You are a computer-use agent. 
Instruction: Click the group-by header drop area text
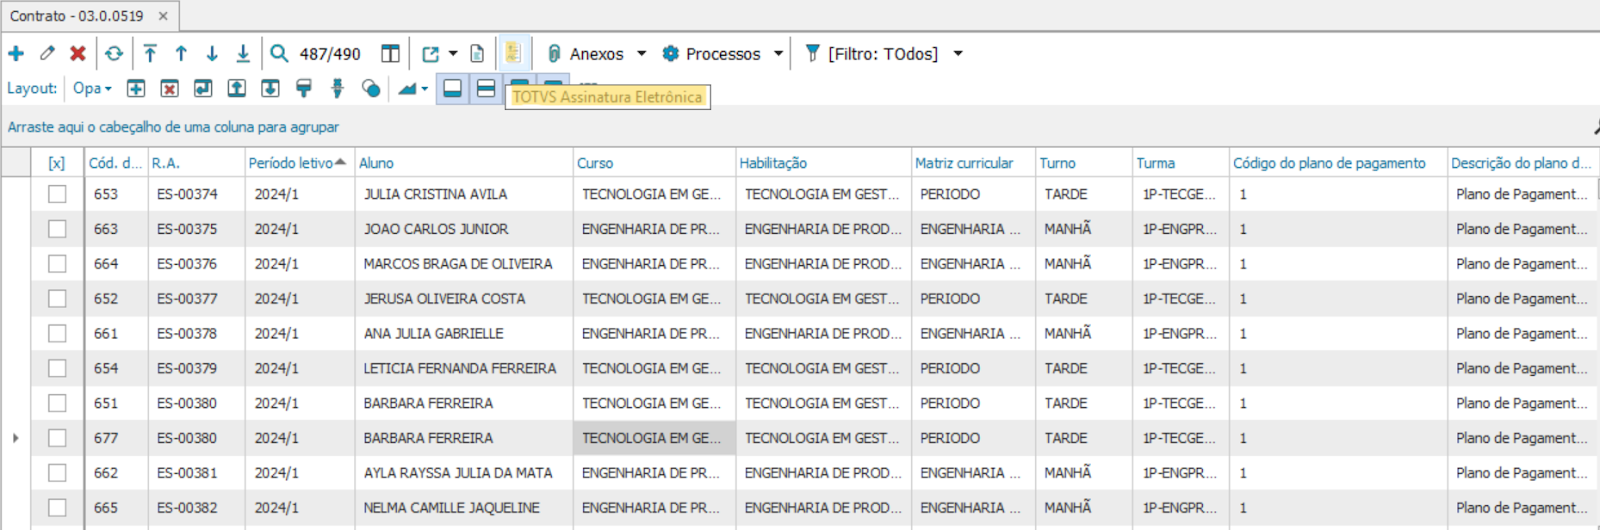[173, 127]
